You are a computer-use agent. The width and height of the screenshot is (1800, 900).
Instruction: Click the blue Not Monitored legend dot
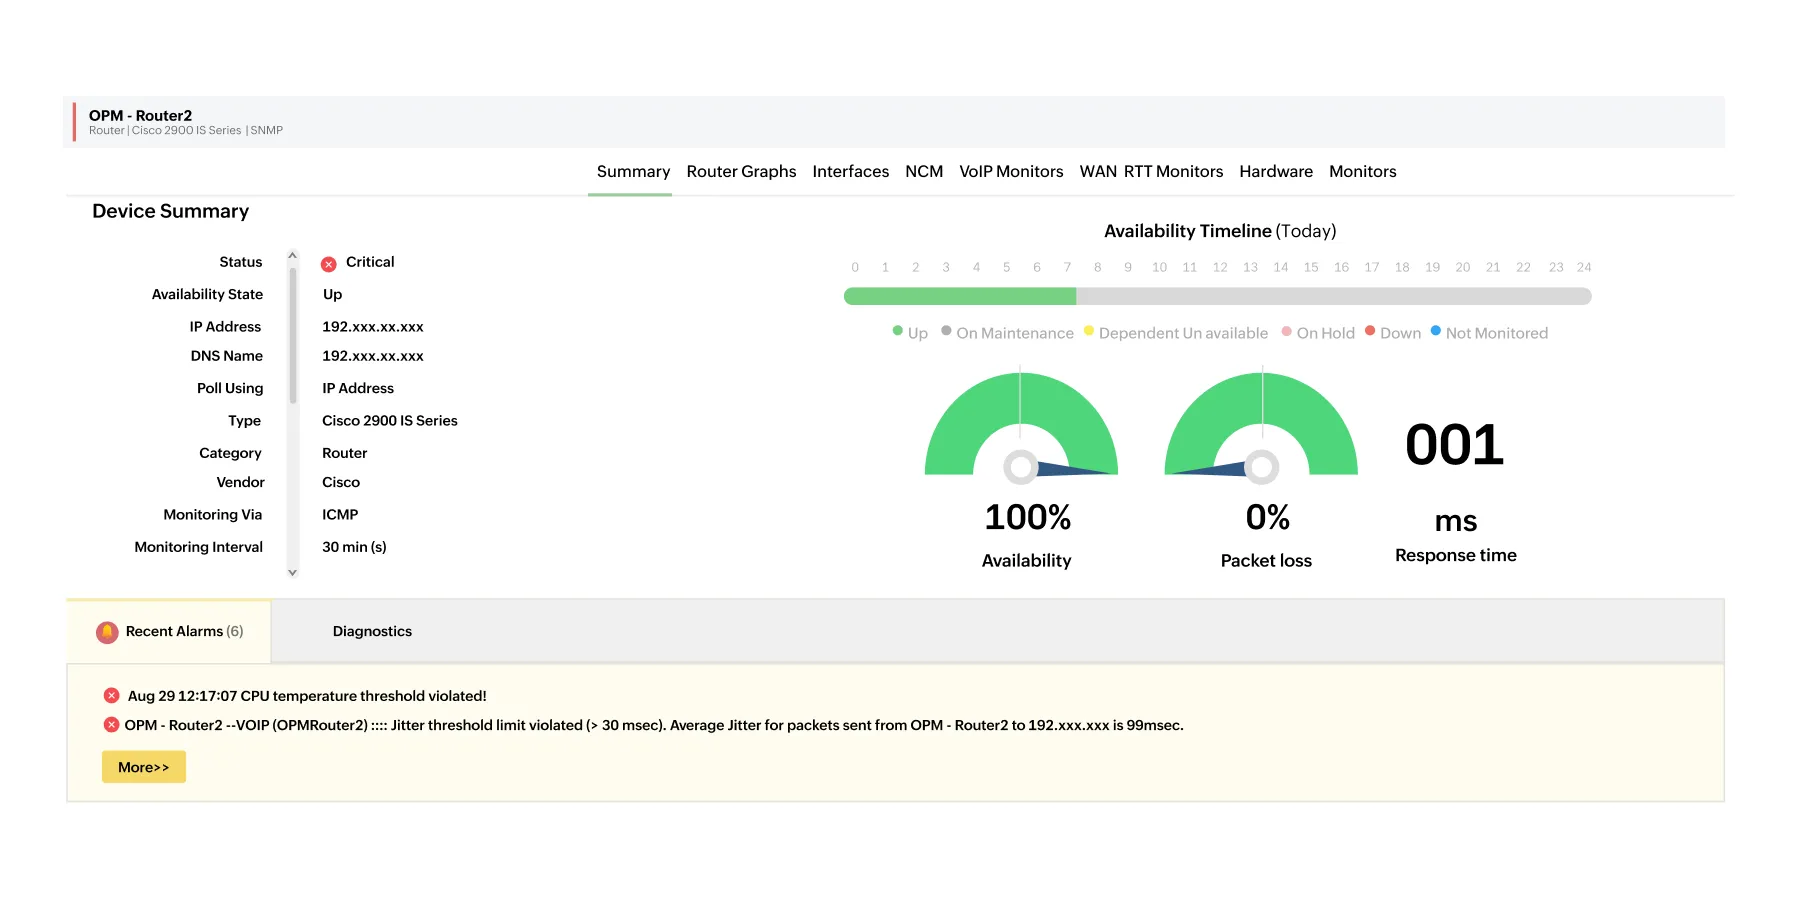[1436, 331]
